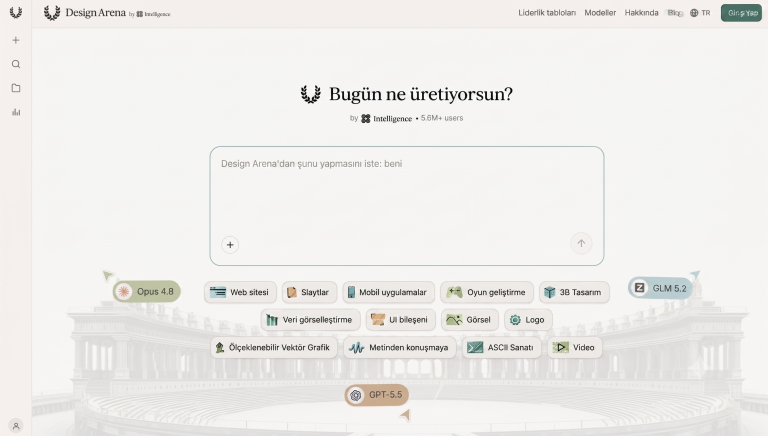Click the laurel logo in the sidebar

(16, 13)
